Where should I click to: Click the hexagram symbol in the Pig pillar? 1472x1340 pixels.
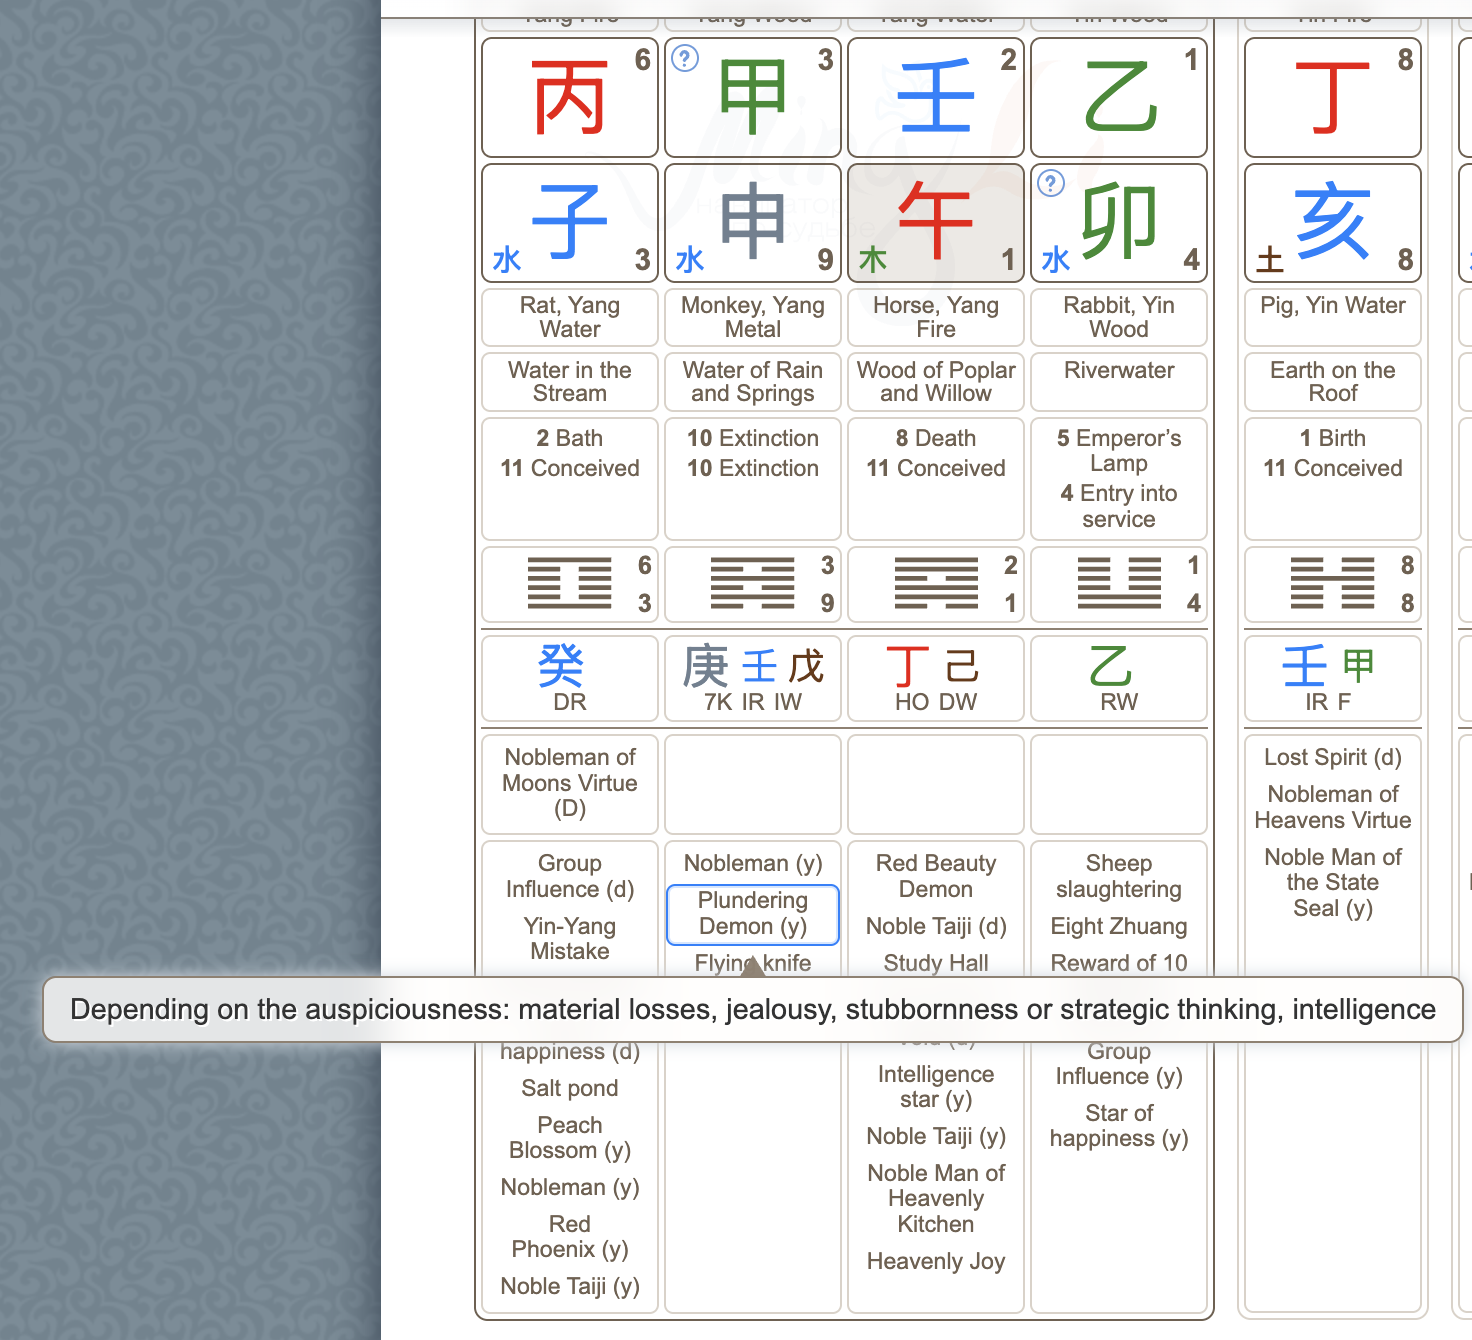tap(1332, 585)
